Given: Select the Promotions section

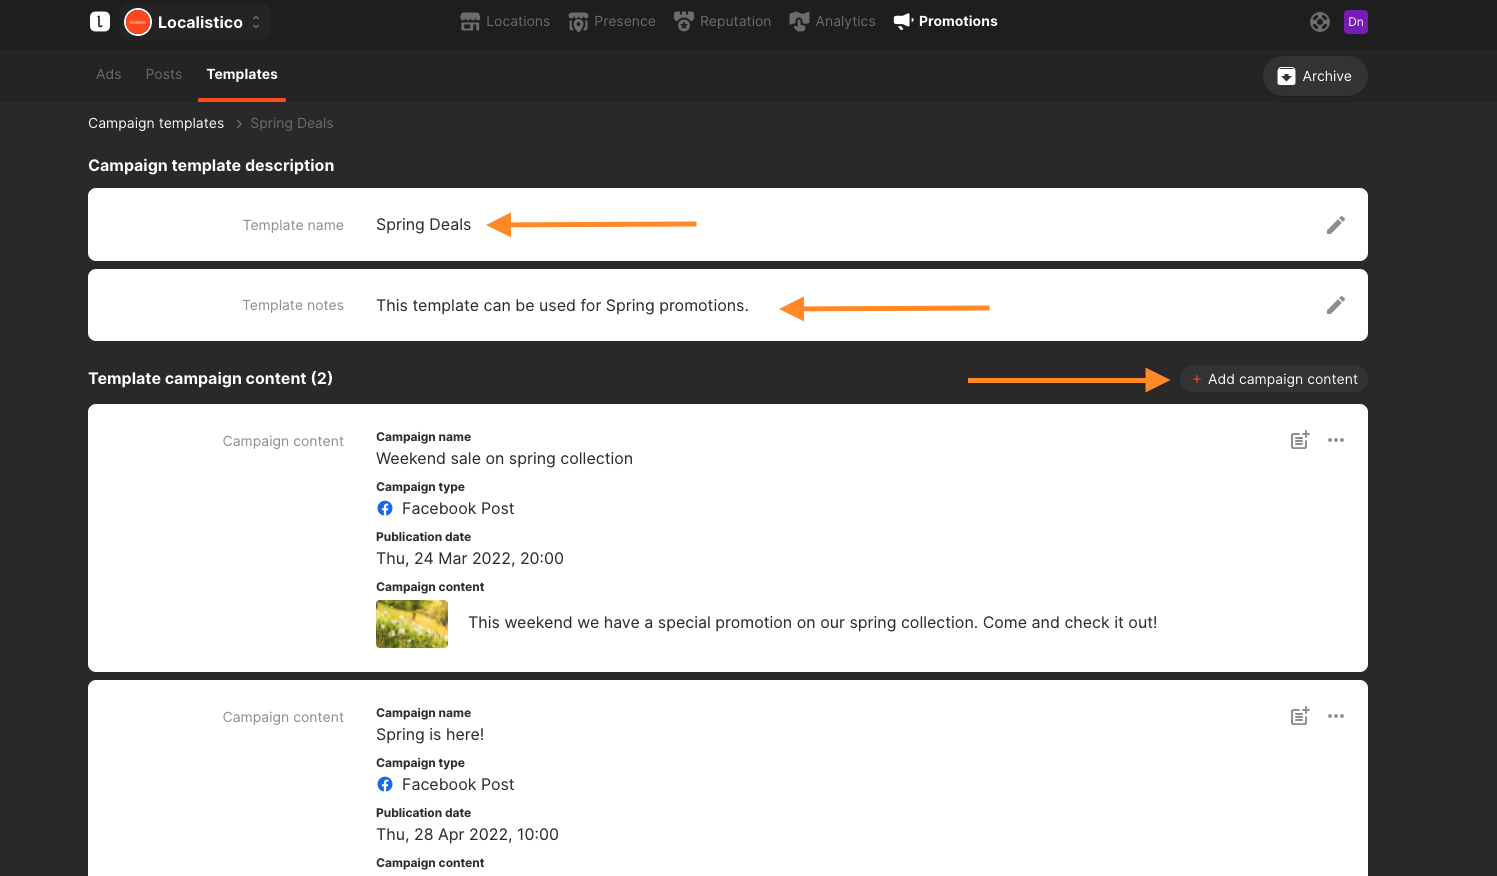Looking at the screenshot, I should click(945, 21).
